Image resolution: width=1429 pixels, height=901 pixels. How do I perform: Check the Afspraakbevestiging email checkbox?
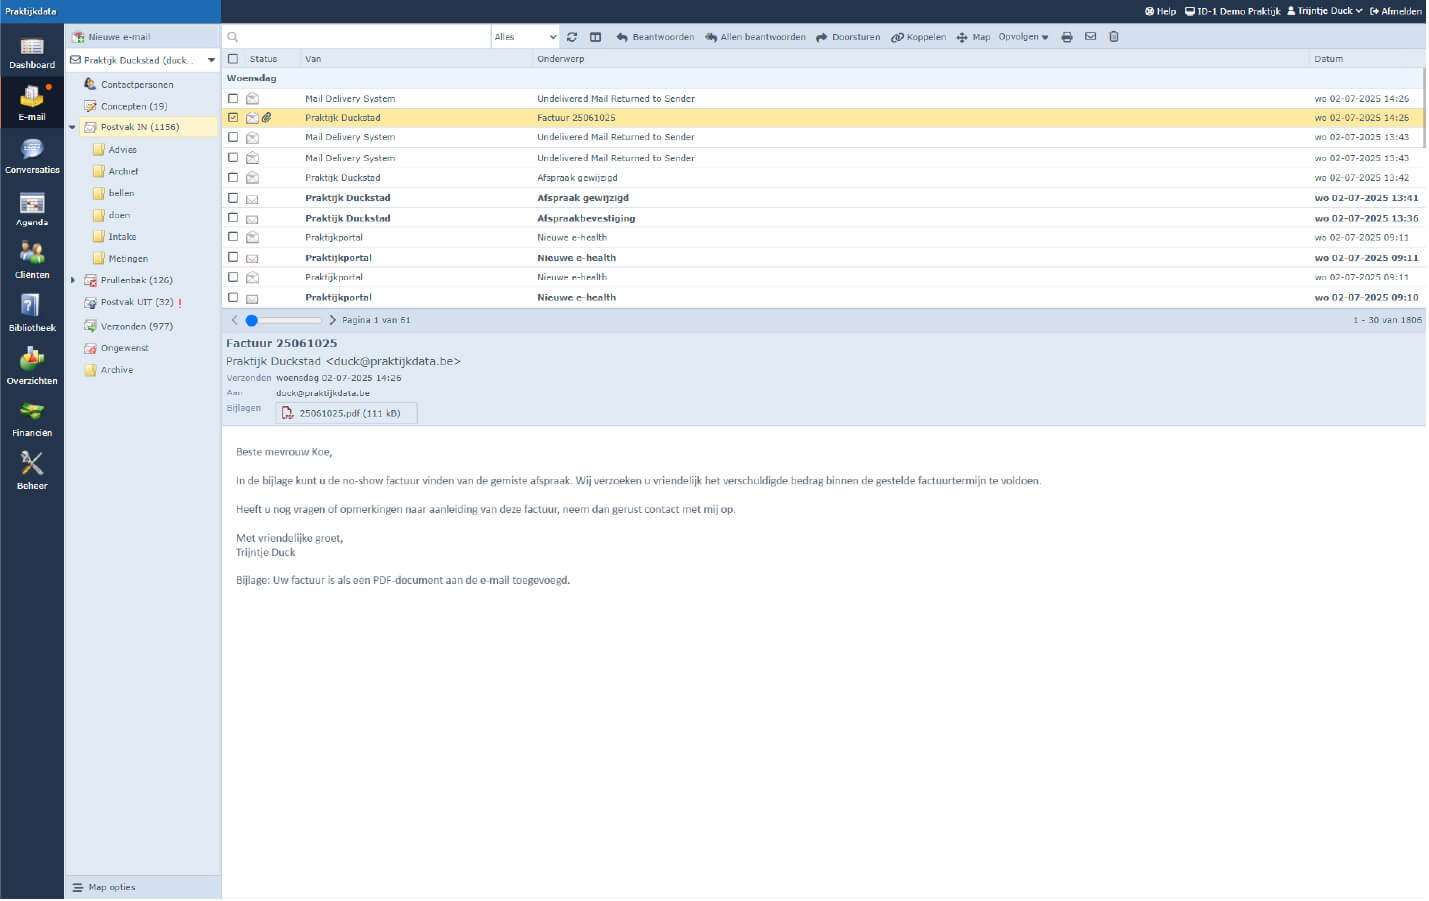(233, 218)
